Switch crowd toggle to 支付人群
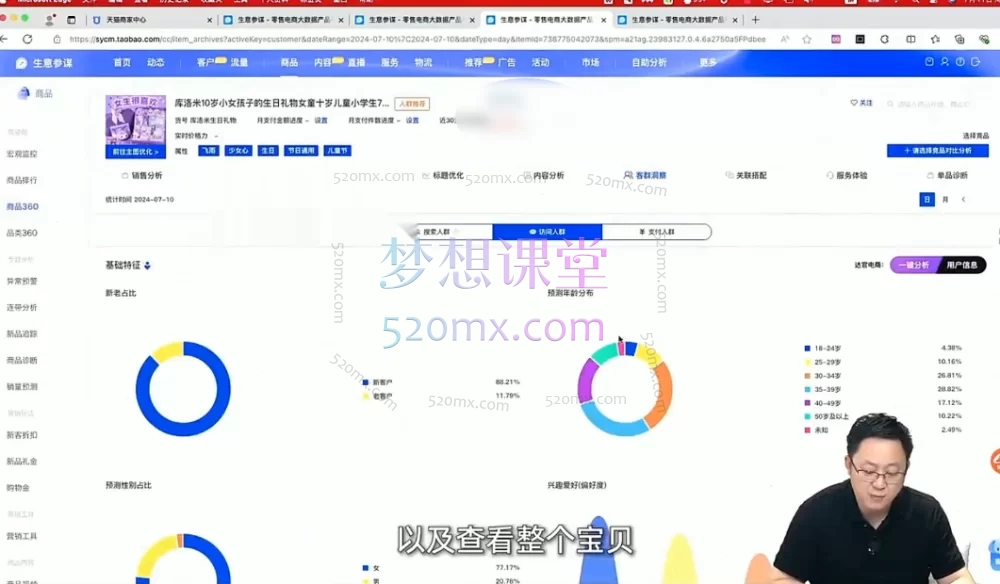1000x584 pixels. 657,232
